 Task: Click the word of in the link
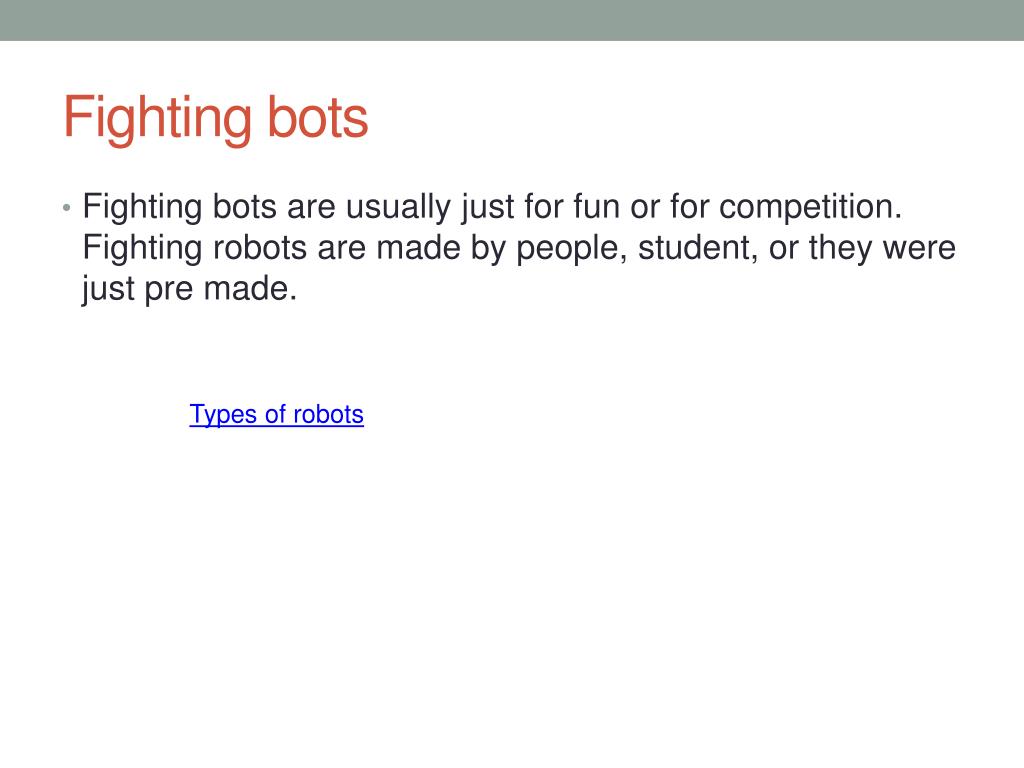[275, 414]
